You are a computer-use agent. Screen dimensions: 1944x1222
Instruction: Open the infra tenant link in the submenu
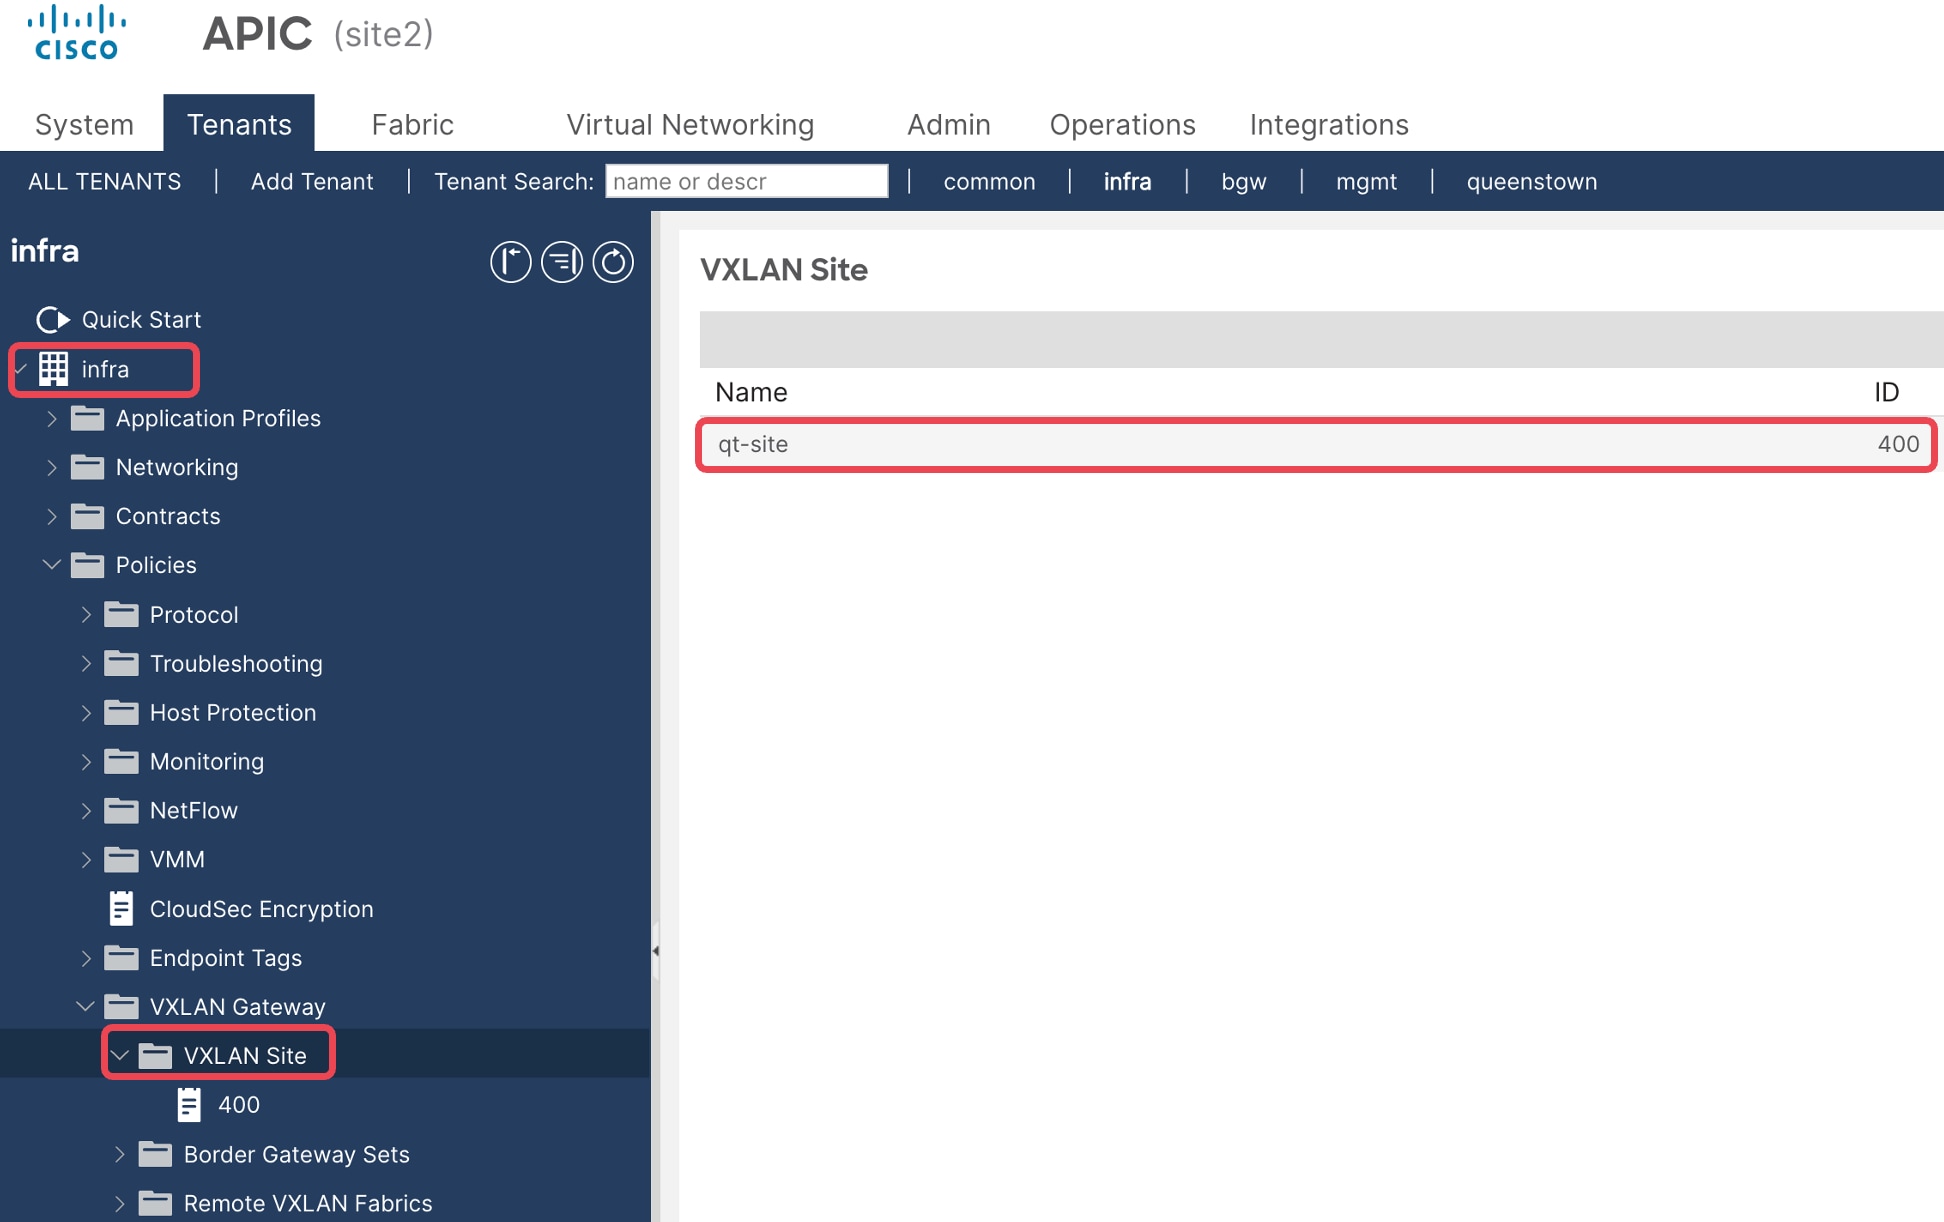[x=1127, y=181]
